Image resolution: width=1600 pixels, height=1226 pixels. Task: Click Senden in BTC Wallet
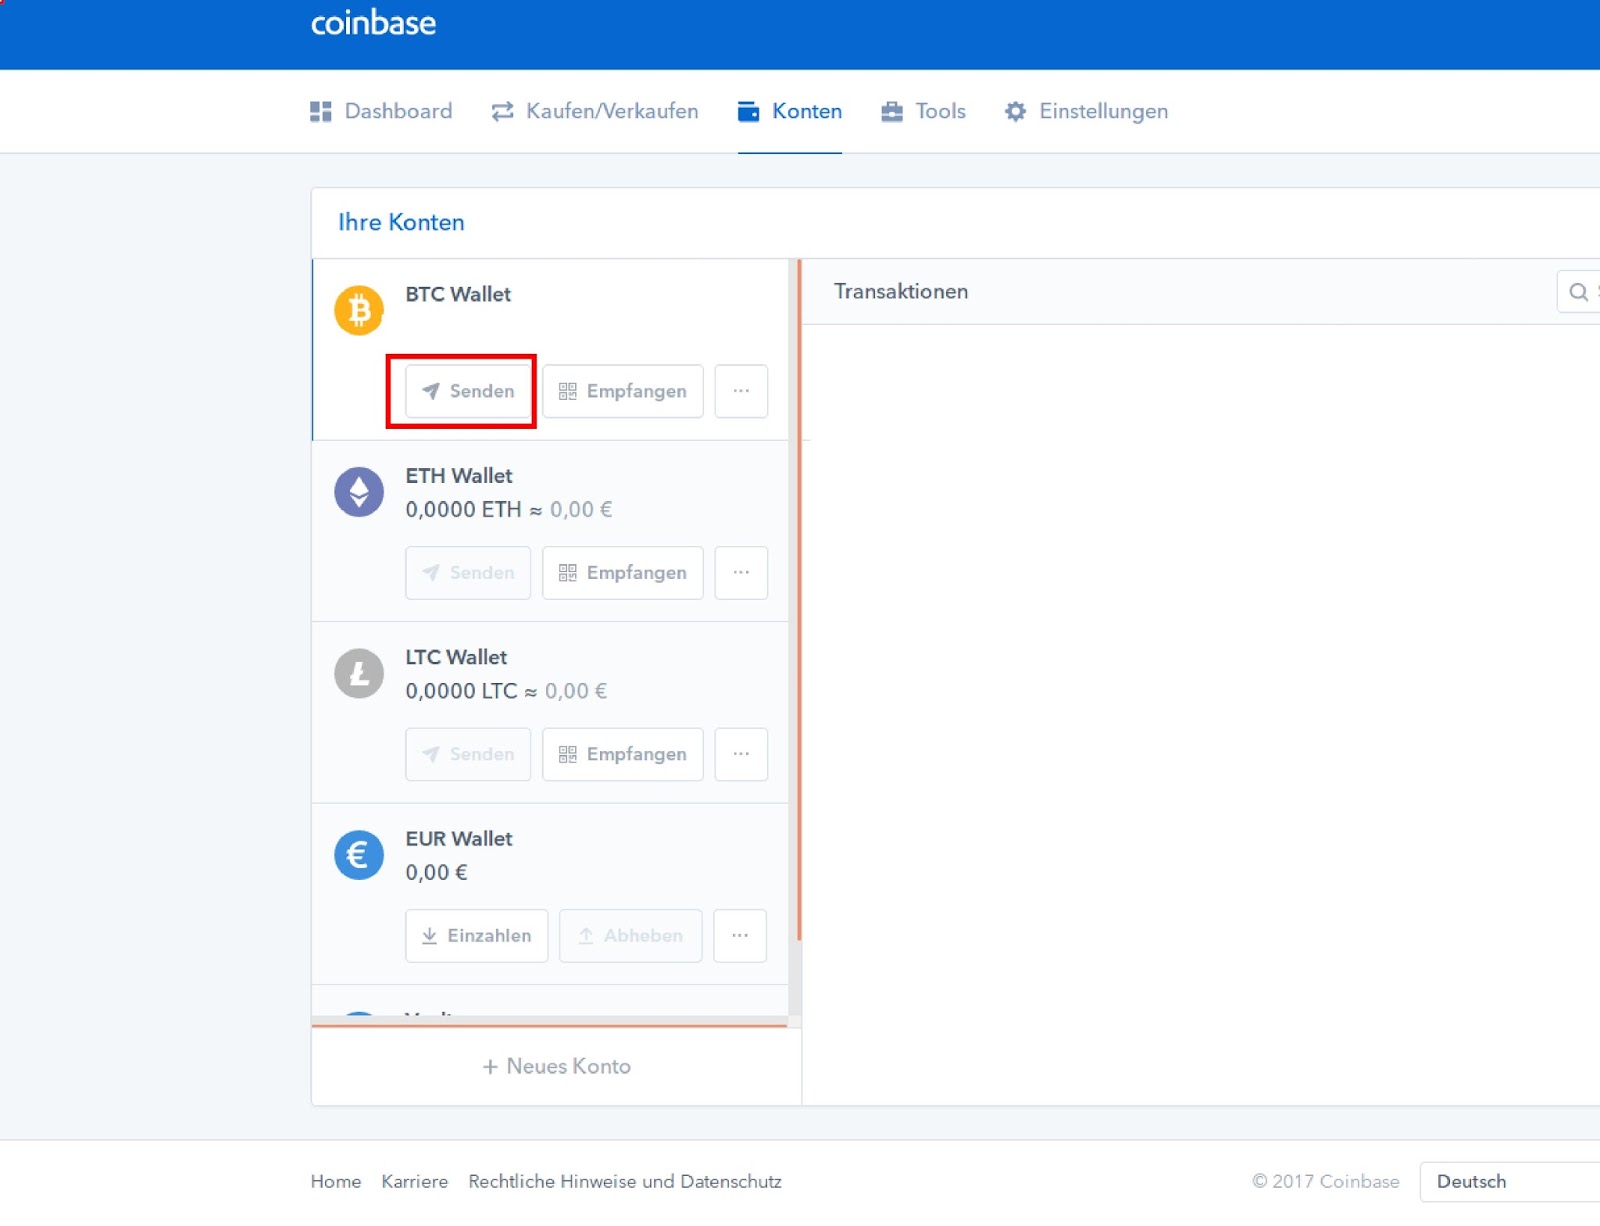click(x=468, y=391)
